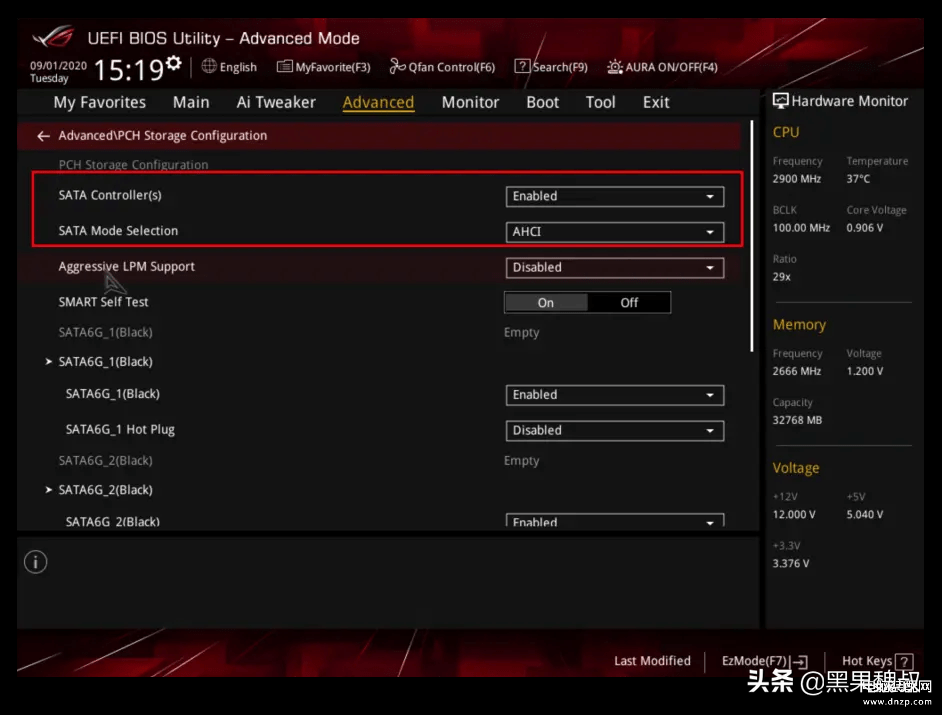942x715 pixels.
Task: Click the Qfan fan icon
Action: point(397,66)
